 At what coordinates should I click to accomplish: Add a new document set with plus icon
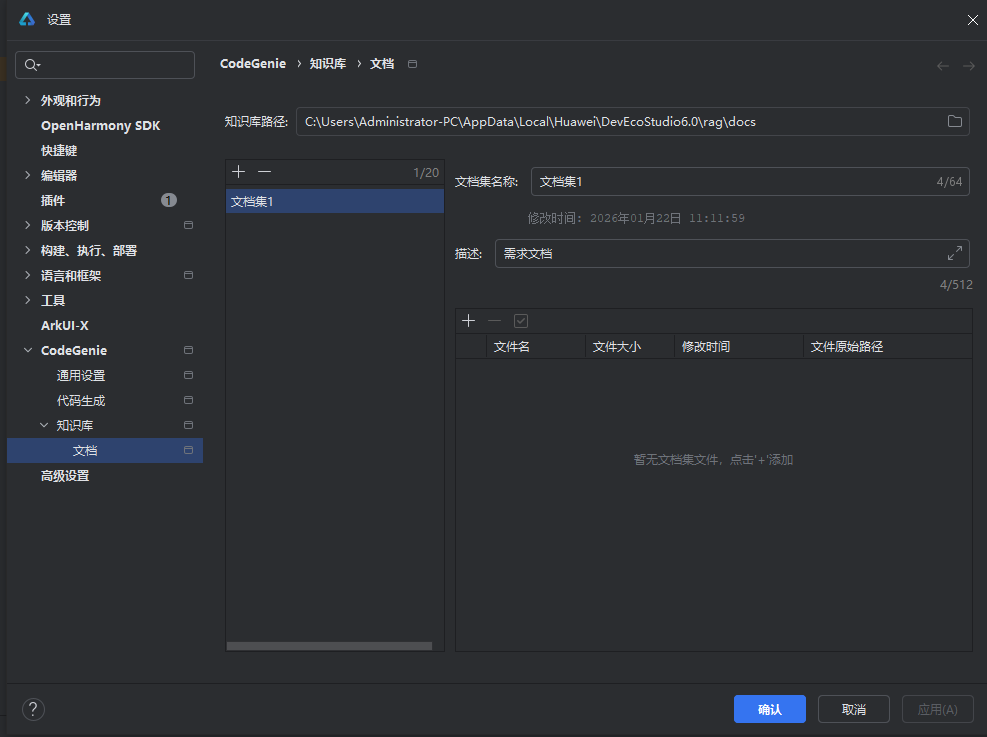point(239,171)
